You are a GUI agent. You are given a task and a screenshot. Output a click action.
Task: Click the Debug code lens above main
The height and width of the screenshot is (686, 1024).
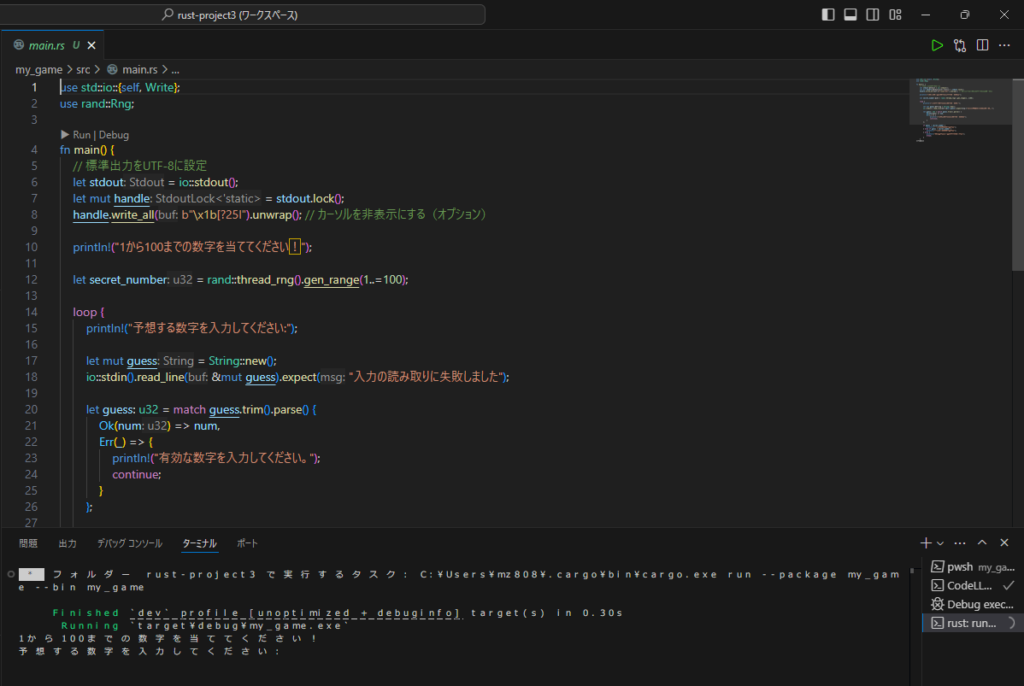pyautogui.click(x=114, y=135)
